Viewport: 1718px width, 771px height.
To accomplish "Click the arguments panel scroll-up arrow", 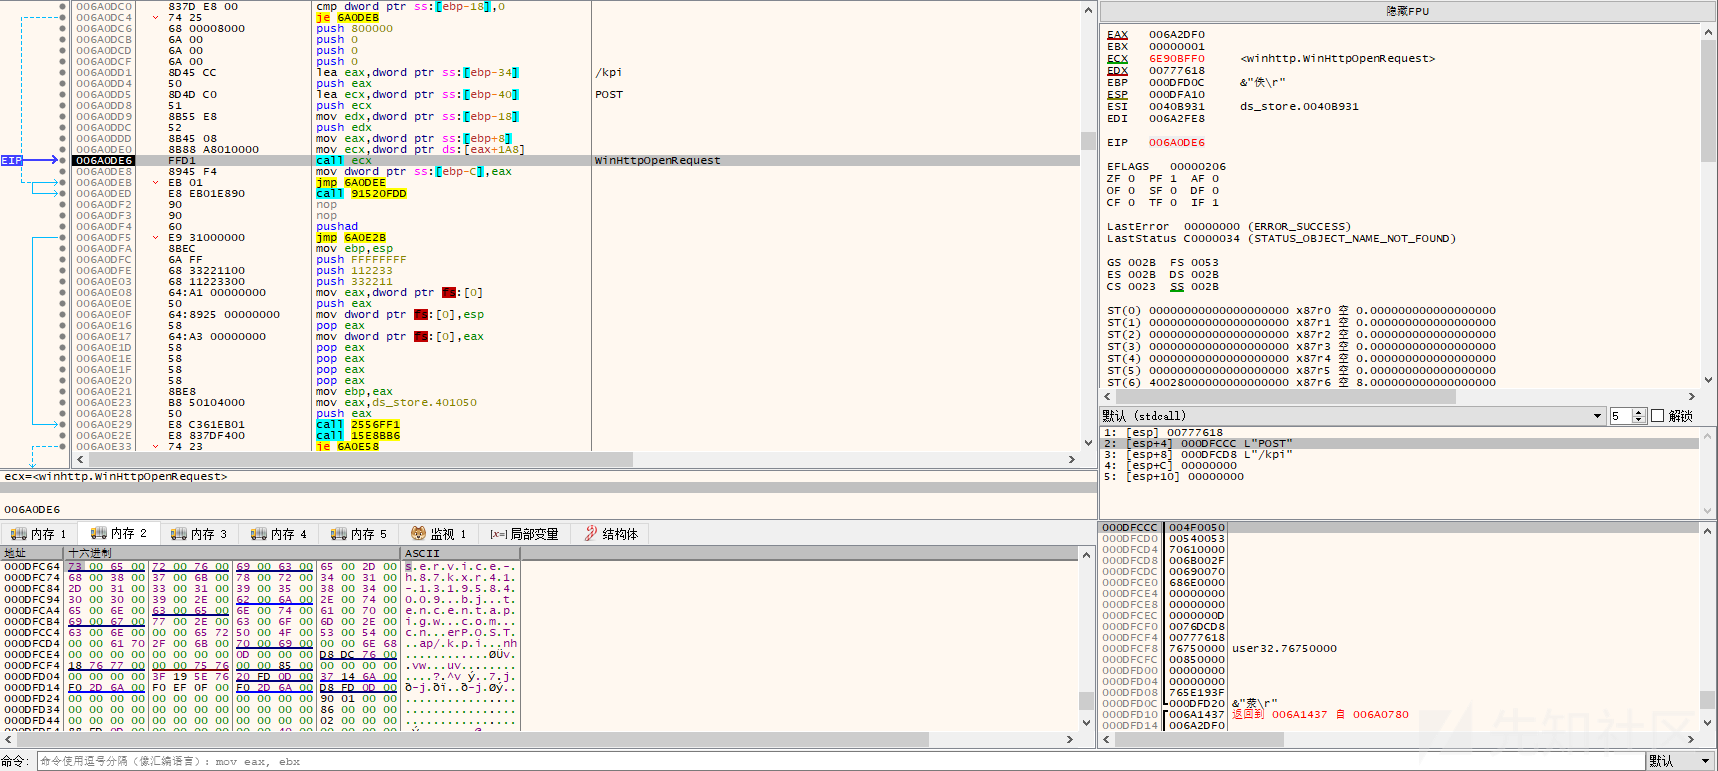I will tap(1708, 436).
